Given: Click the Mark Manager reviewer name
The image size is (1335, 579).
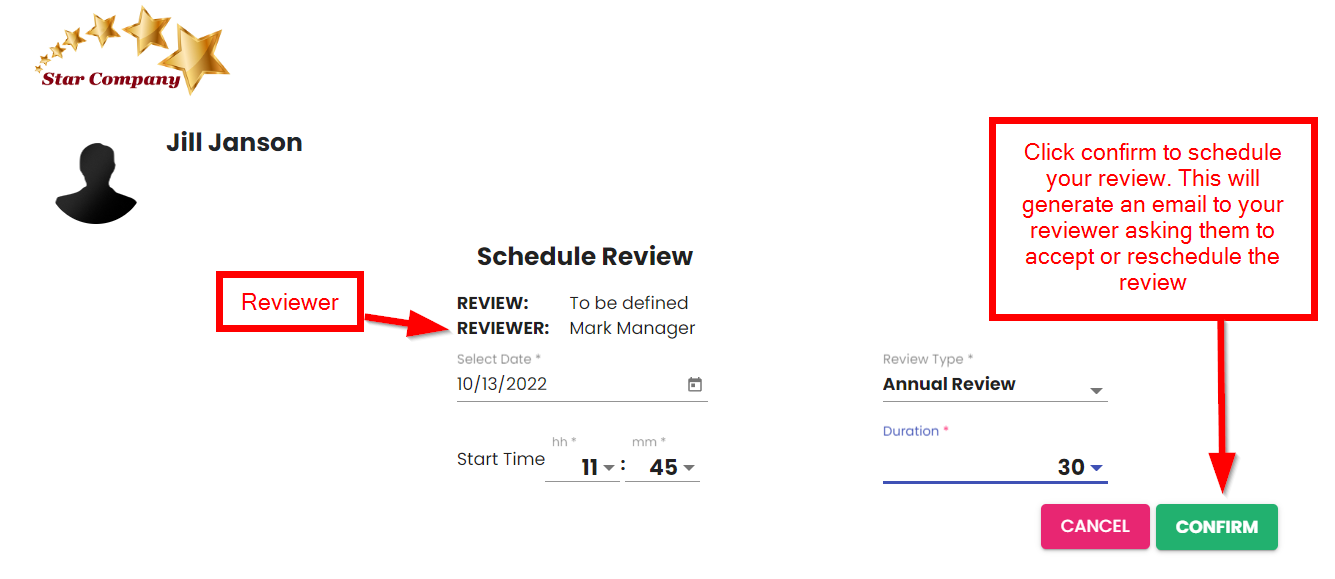Looking at the screenshot, I should (x=632, y=328).
